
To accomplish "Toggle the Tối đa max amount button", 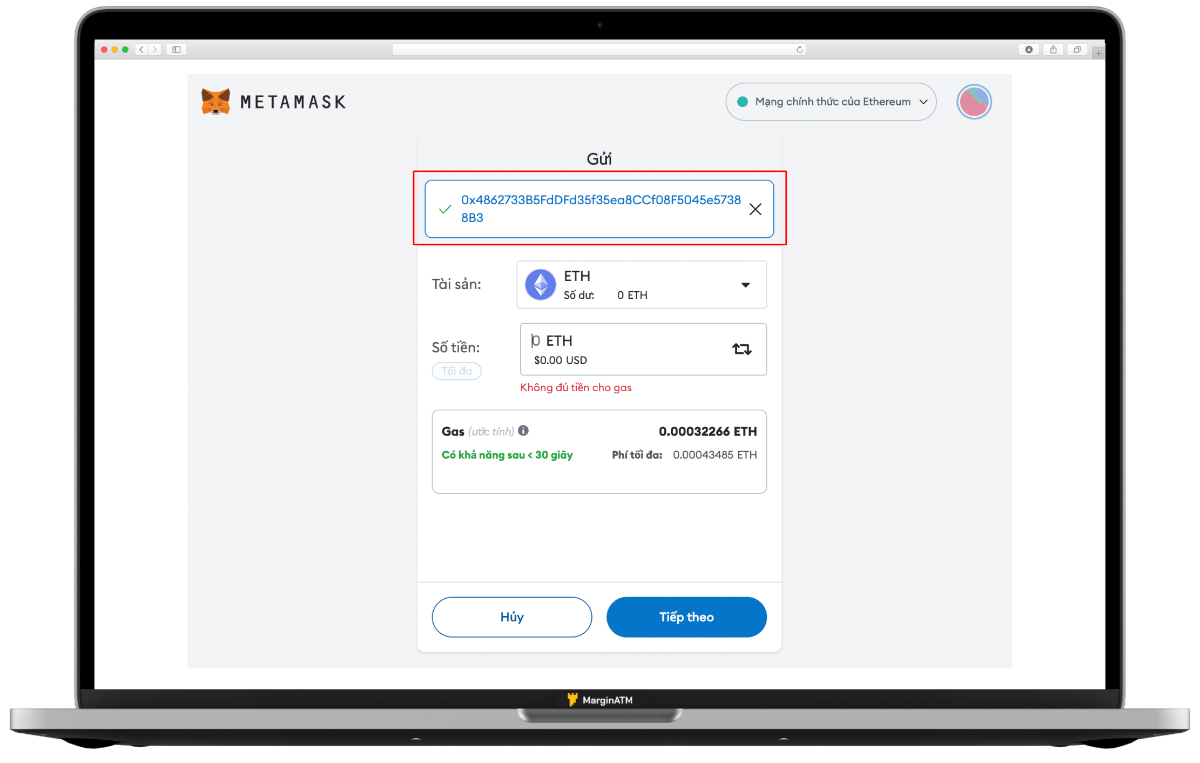I will 457,371.
